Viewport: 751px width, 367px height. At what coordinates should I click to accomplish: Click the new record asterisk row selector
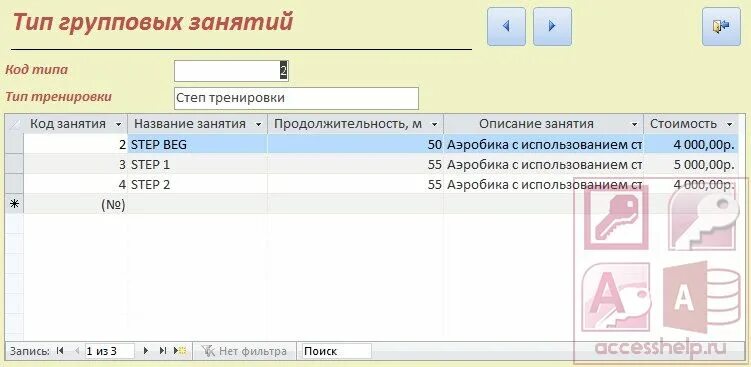pyautogui.click(x=14, y=205)
